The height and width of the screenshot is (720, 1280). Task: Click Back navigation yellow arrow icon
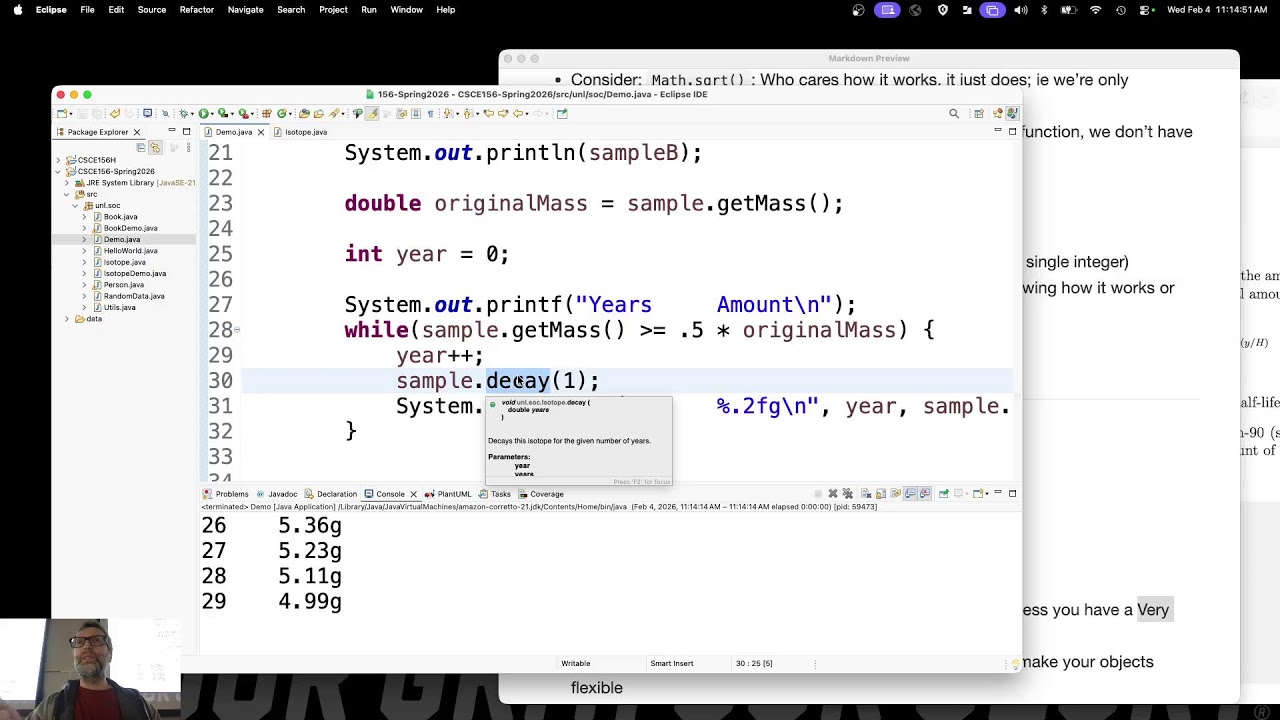(x=518, y=113)
